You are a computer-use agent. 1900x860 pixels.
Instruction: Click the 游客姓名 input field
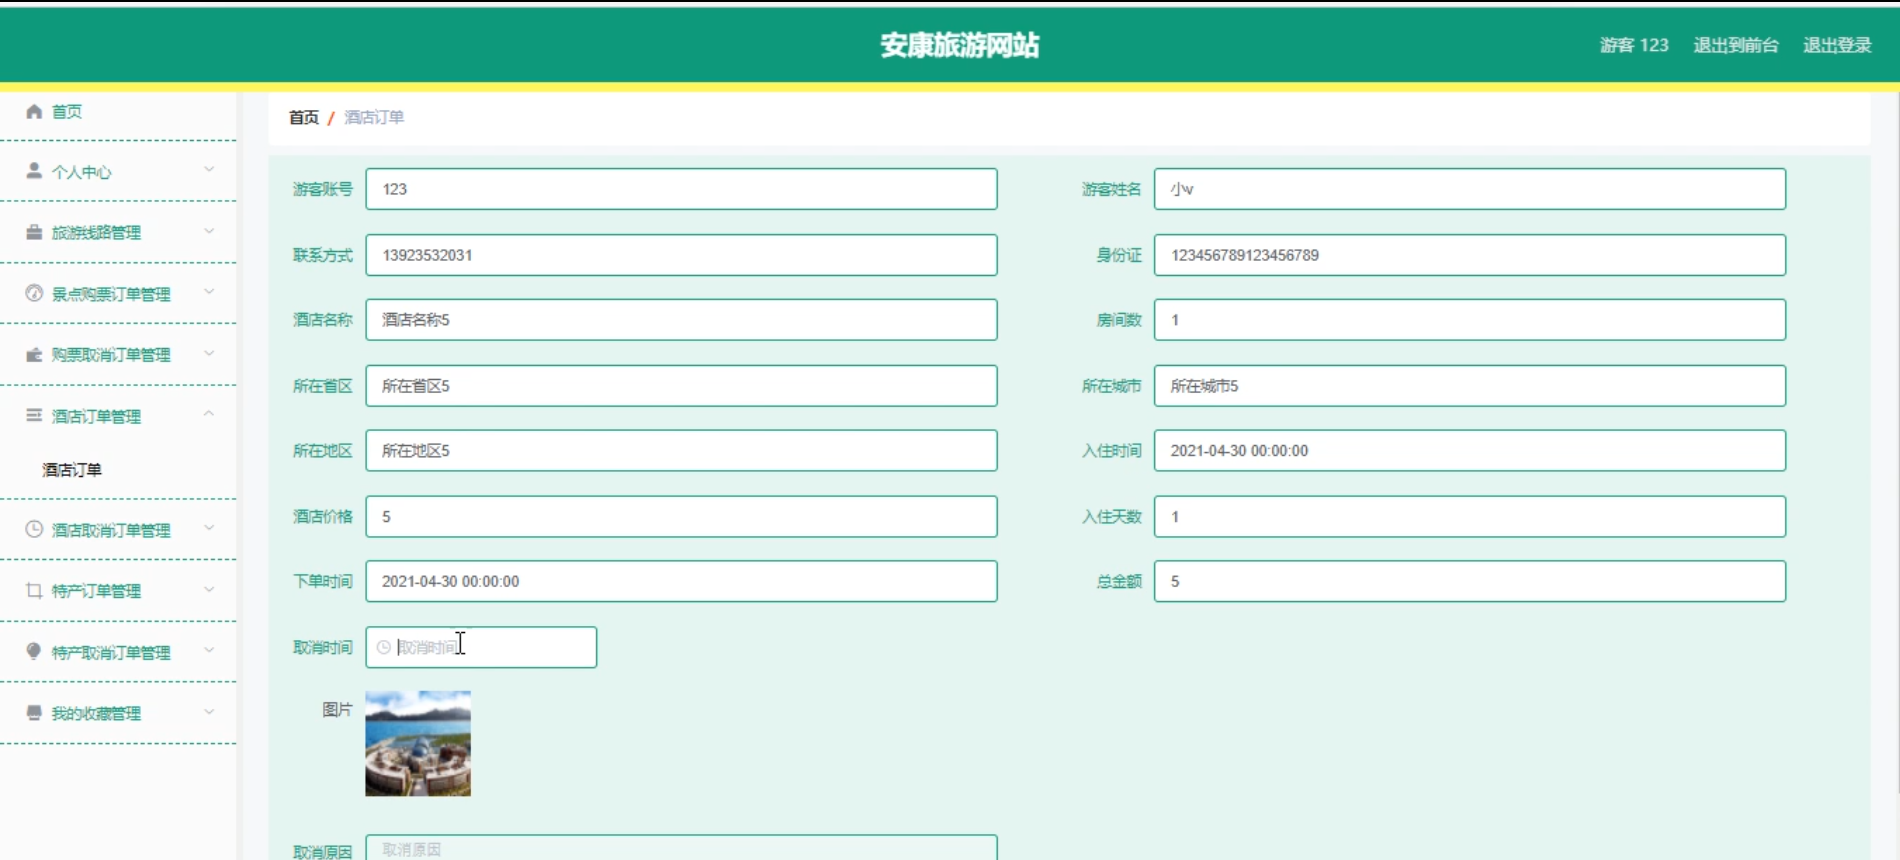pos(1470,189)
